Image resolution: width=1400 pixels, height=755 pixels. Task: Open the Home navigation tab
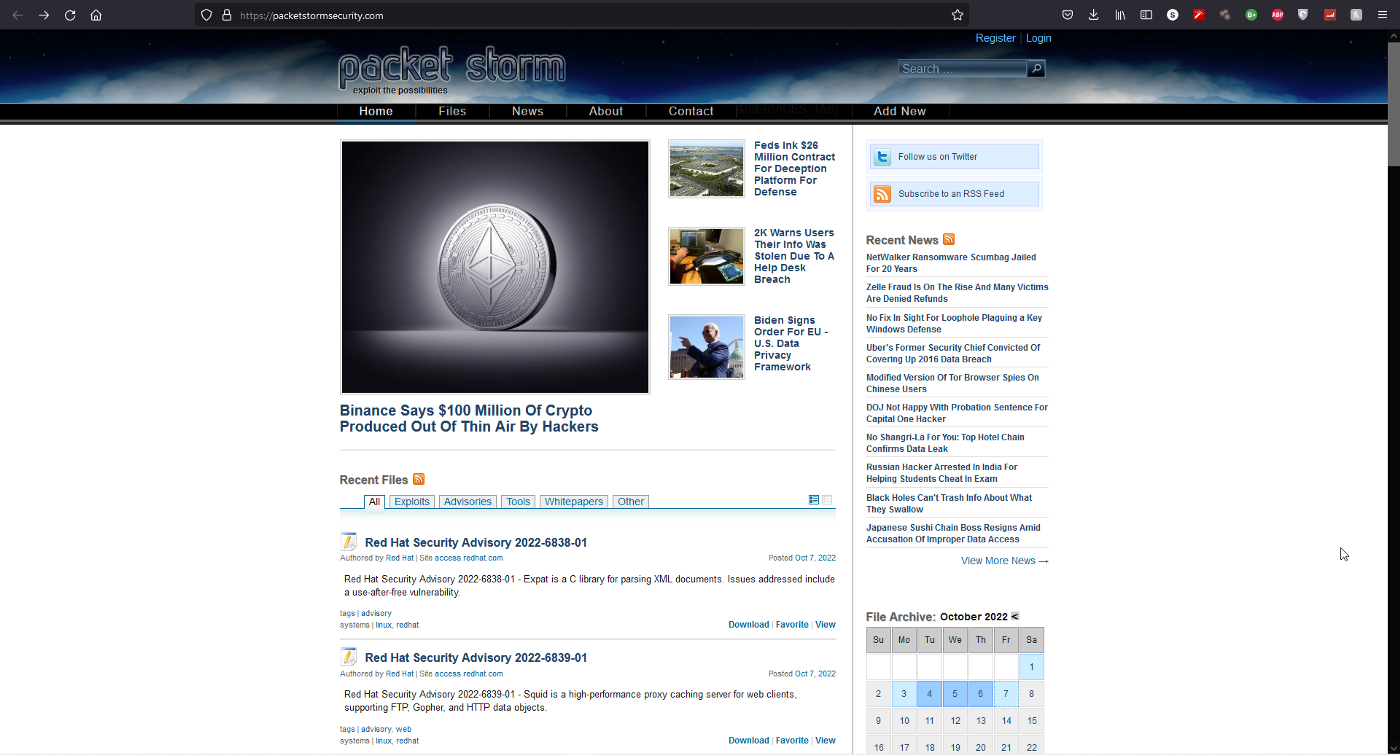(376, 111)
